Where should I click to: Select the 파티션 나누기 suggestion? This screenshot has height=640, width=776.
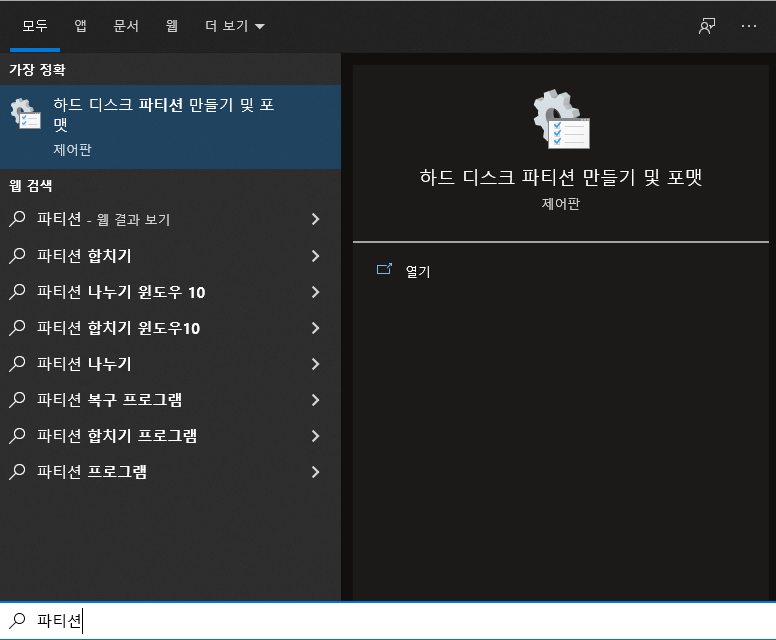tap(170, 364)
